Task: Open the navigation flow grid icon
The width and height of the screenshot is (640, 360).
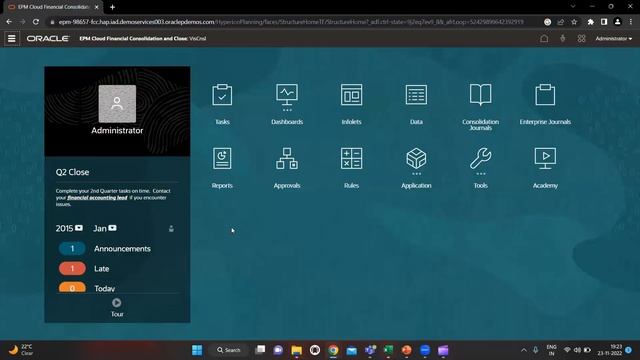Action: coord(582,38)
